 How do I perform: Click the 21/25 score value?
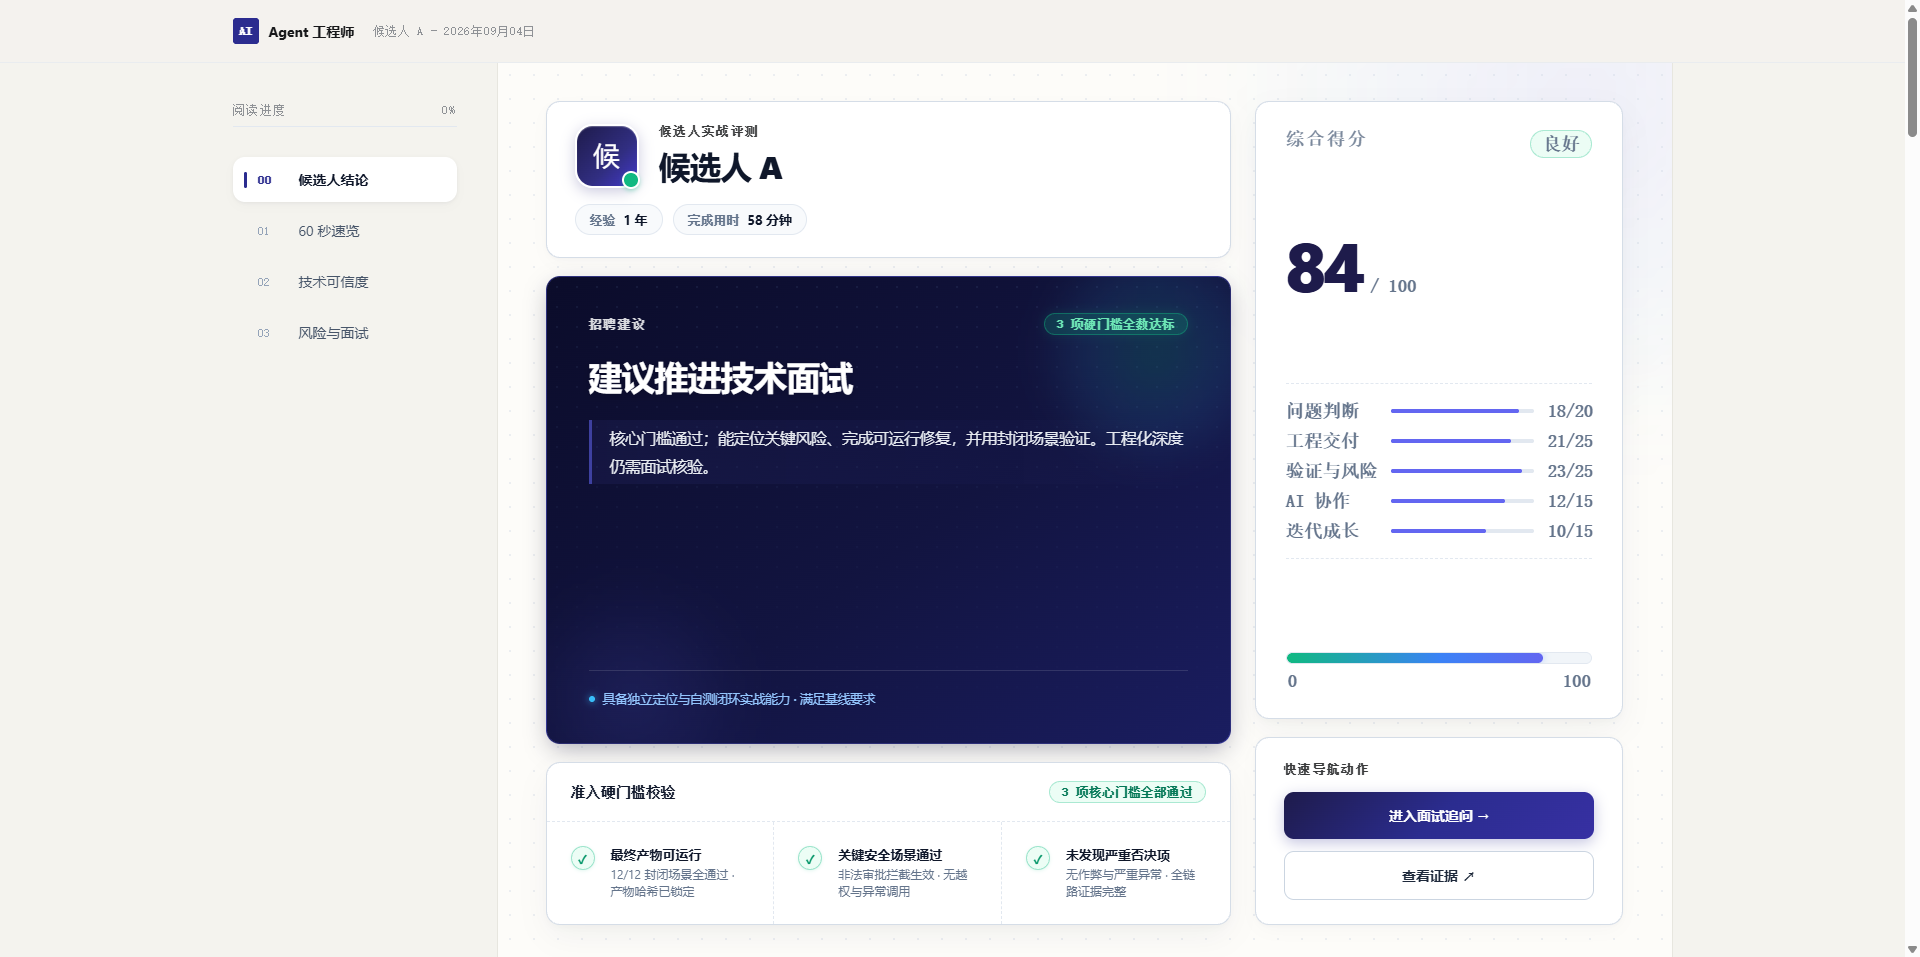1570,441
